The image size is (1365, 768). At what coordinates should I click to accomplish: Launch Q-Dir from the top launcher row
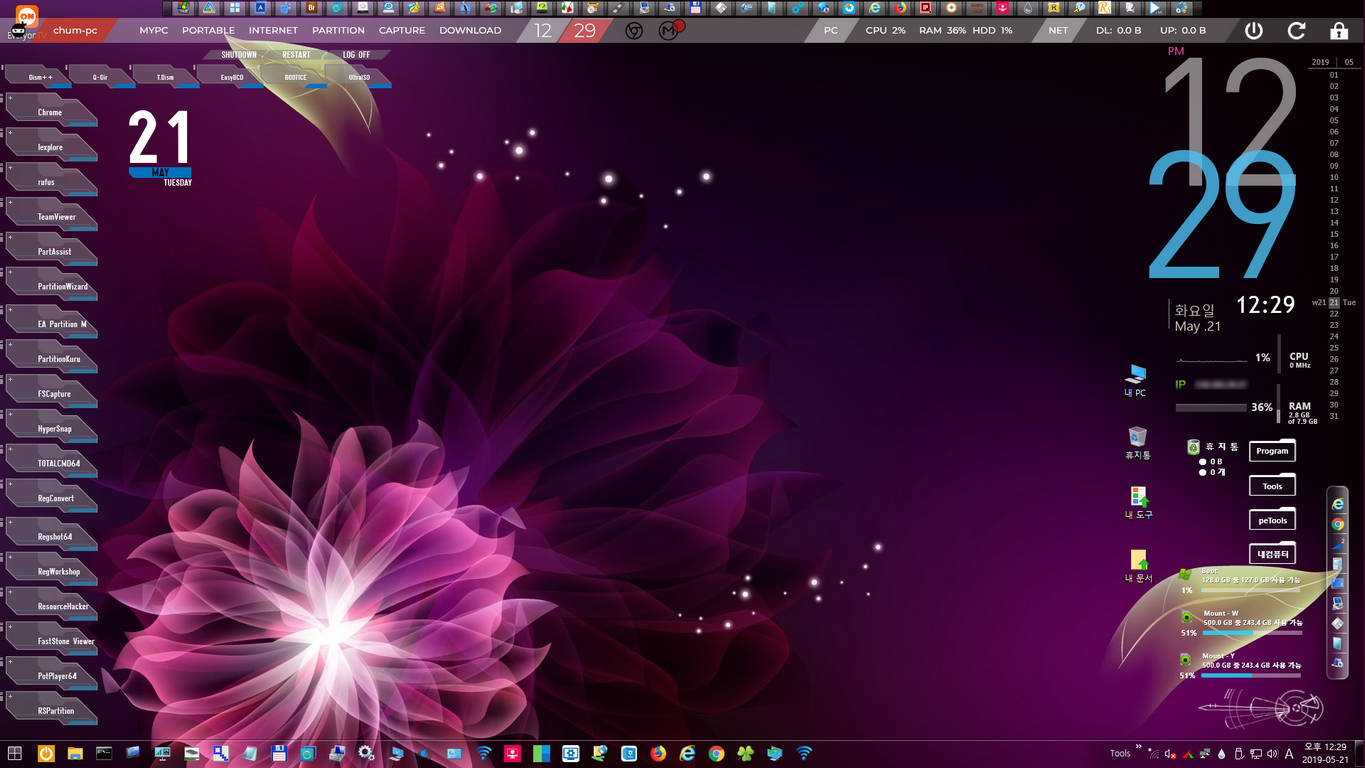[x=103, y=76]
